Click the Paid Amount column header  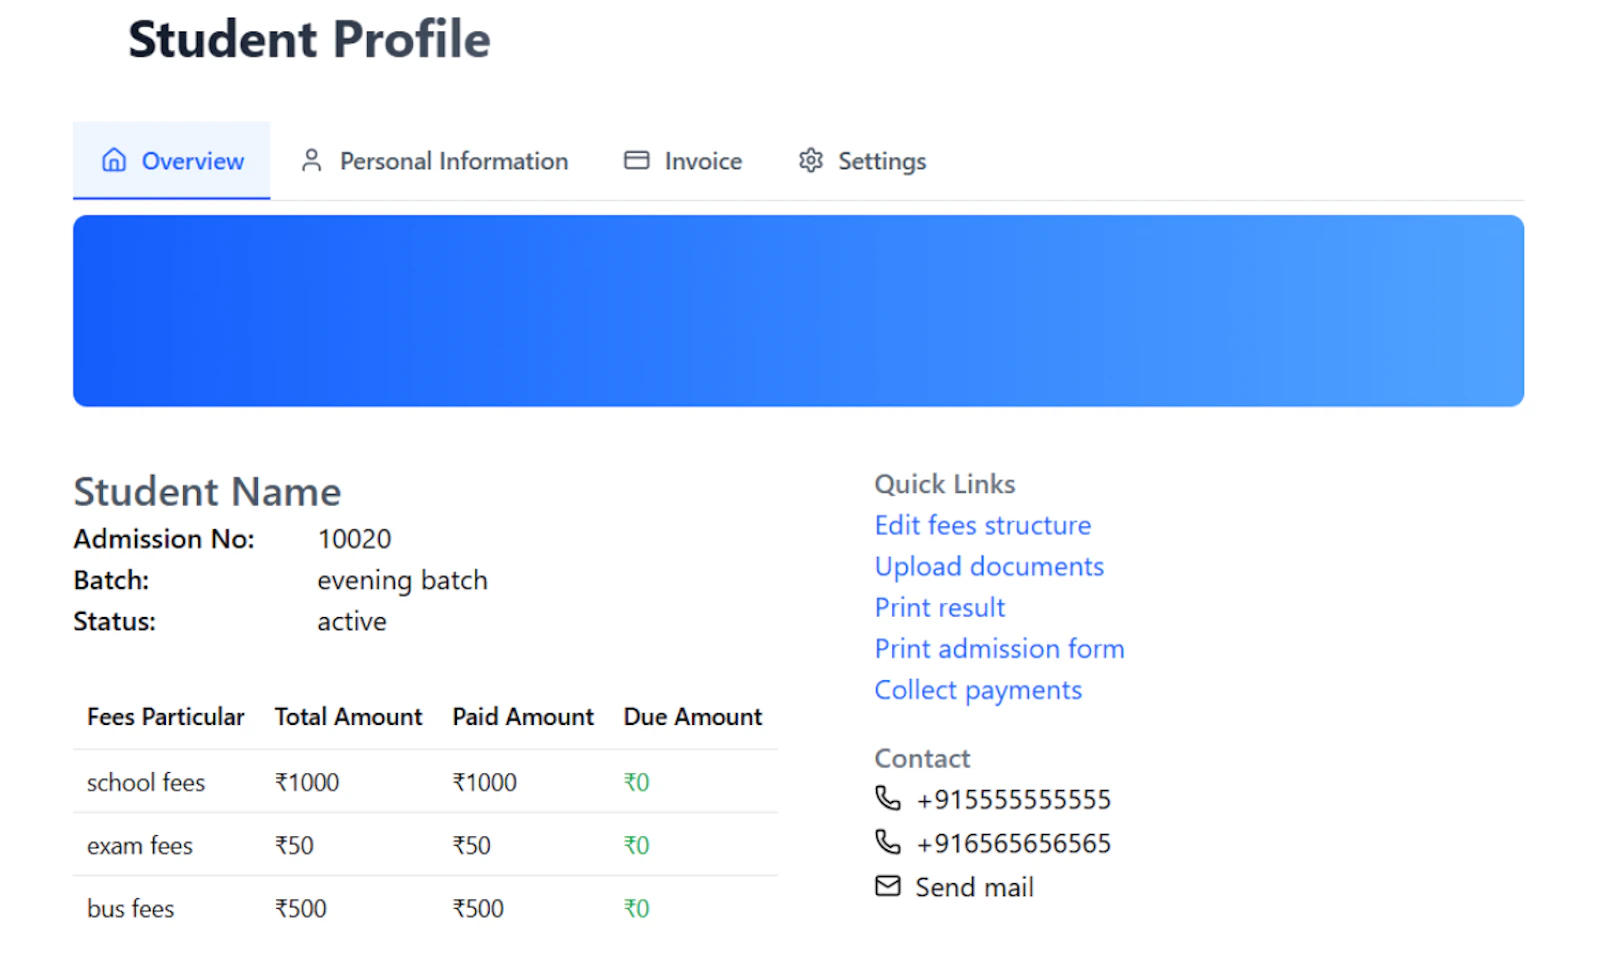[523, 717]
